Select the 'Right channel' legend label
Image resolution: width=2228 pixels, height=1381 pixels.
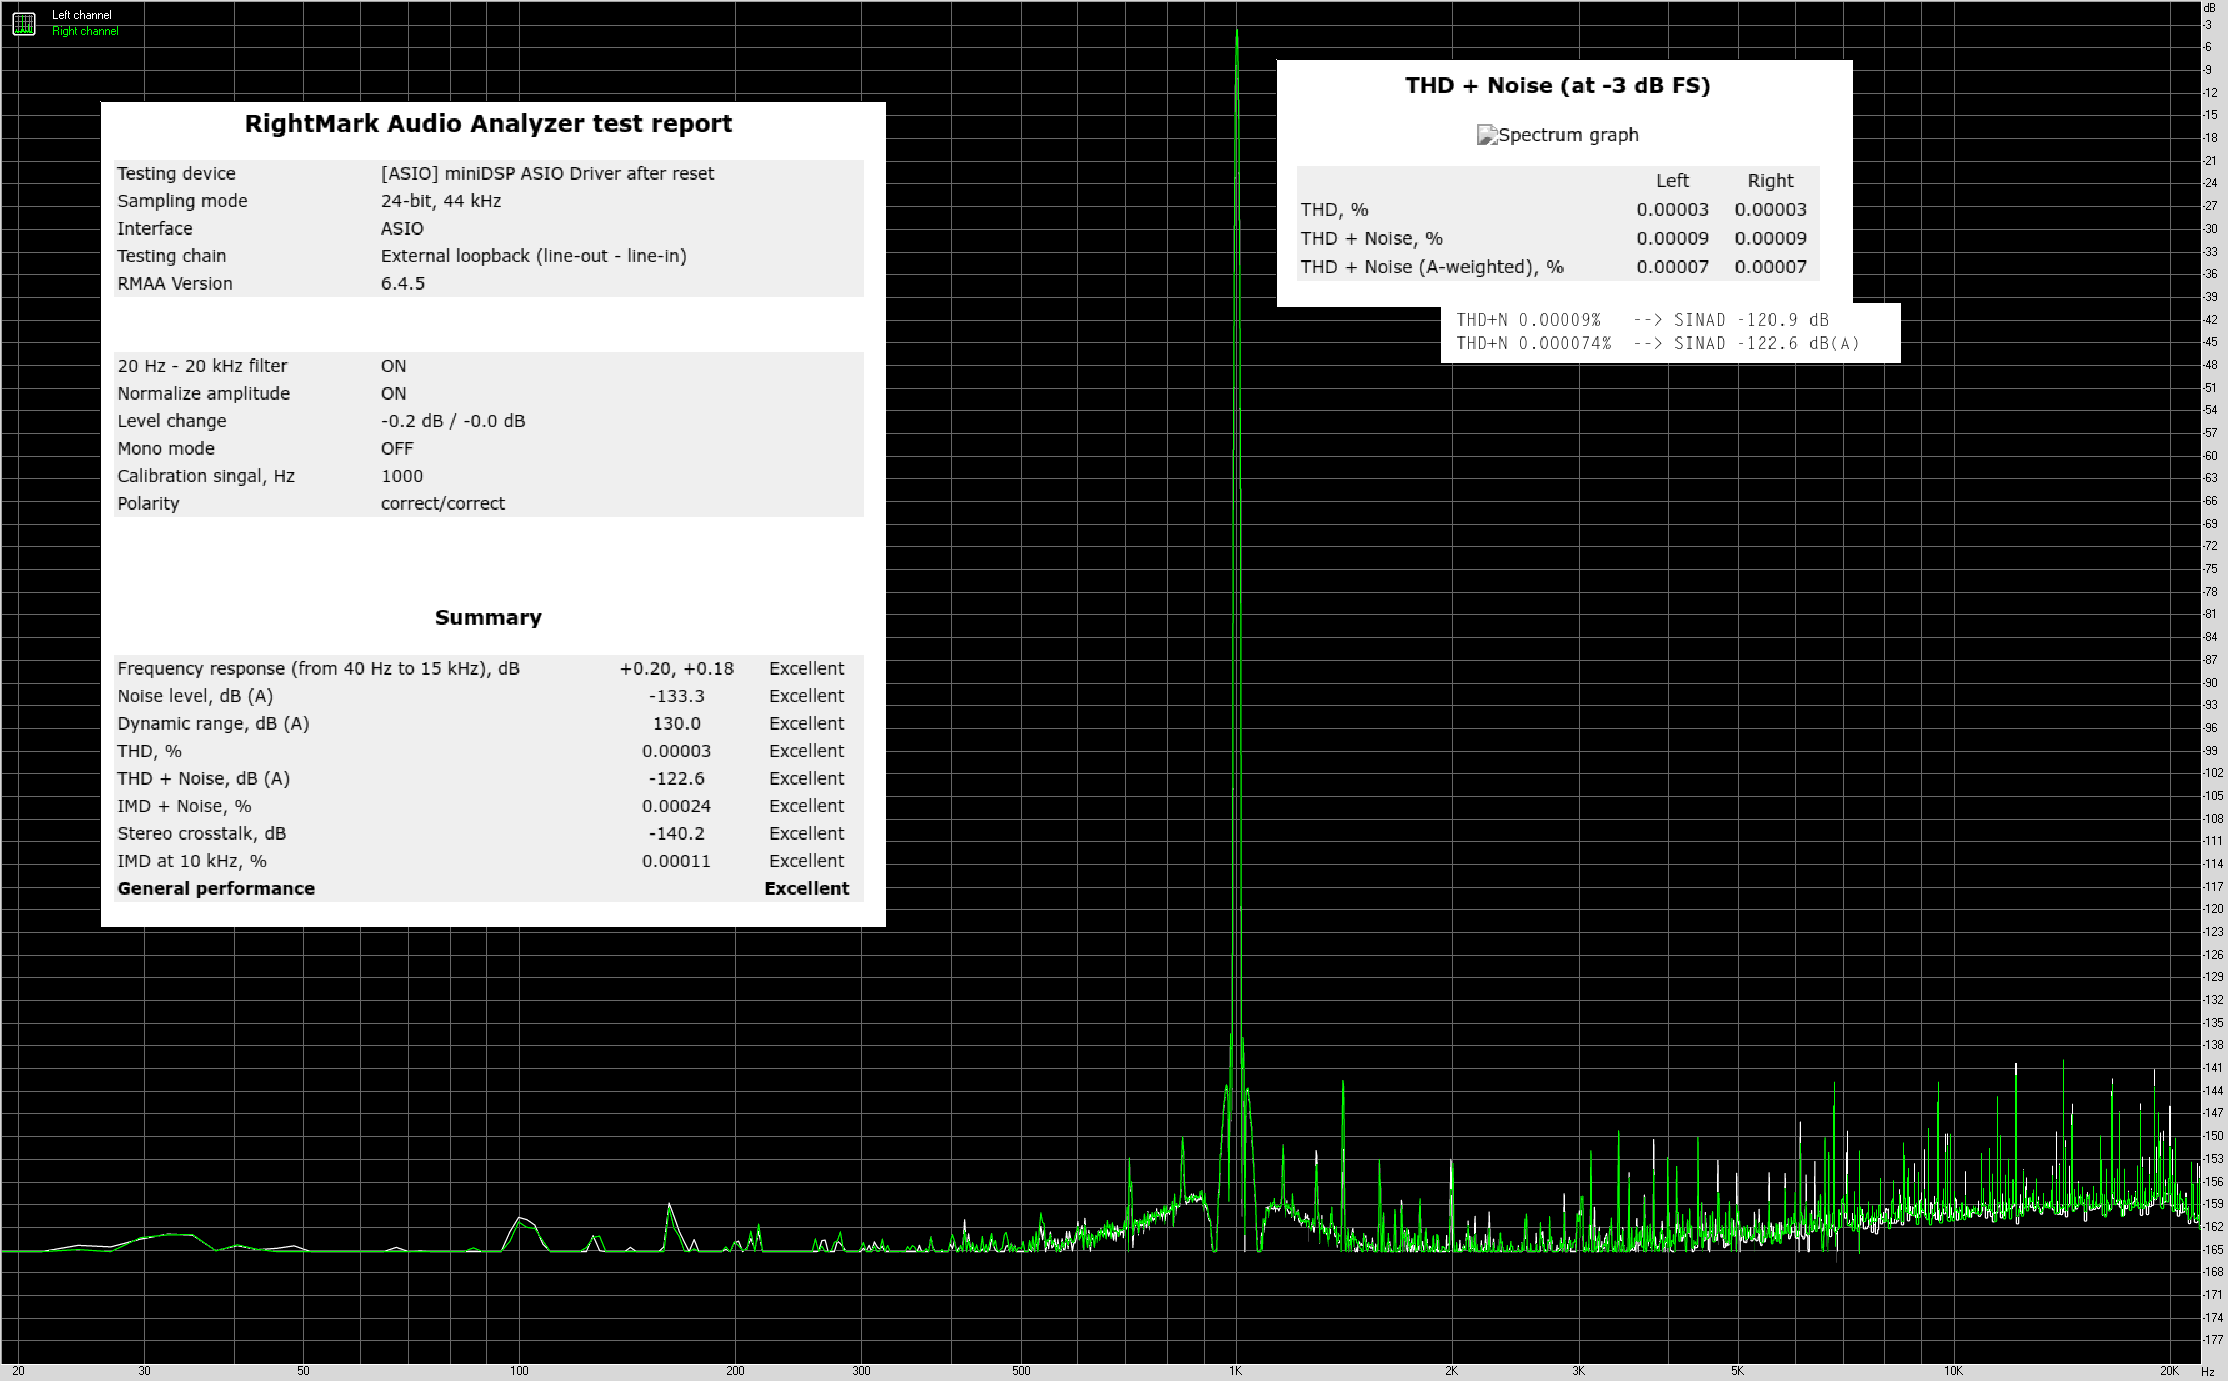point(85,31)
